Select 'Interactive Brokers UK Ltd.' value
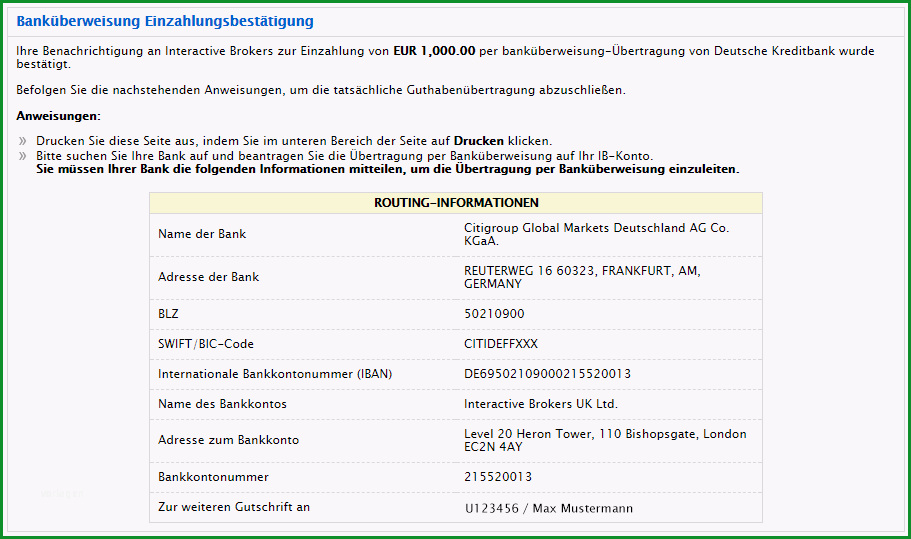The width and height of the screenshot is (911, 539). click(541, 404)
